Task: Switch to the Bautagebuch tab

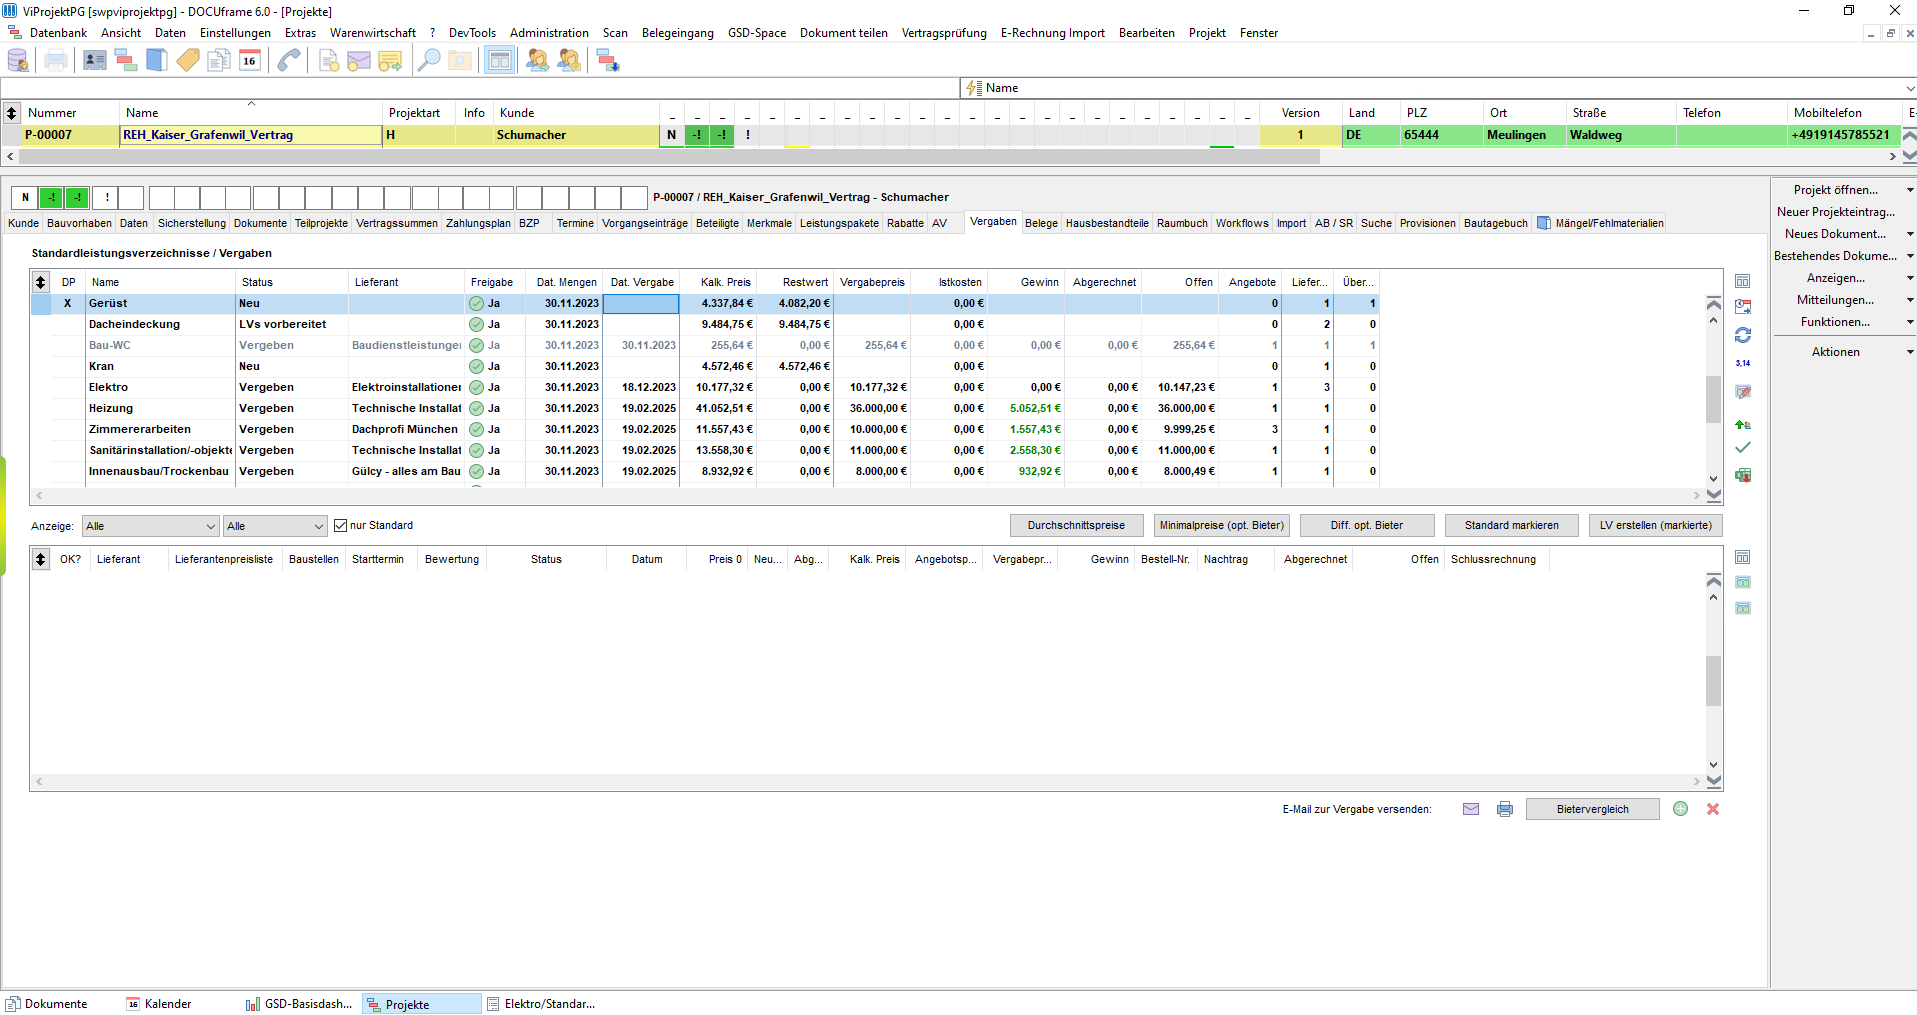Action: [1495, 223]
